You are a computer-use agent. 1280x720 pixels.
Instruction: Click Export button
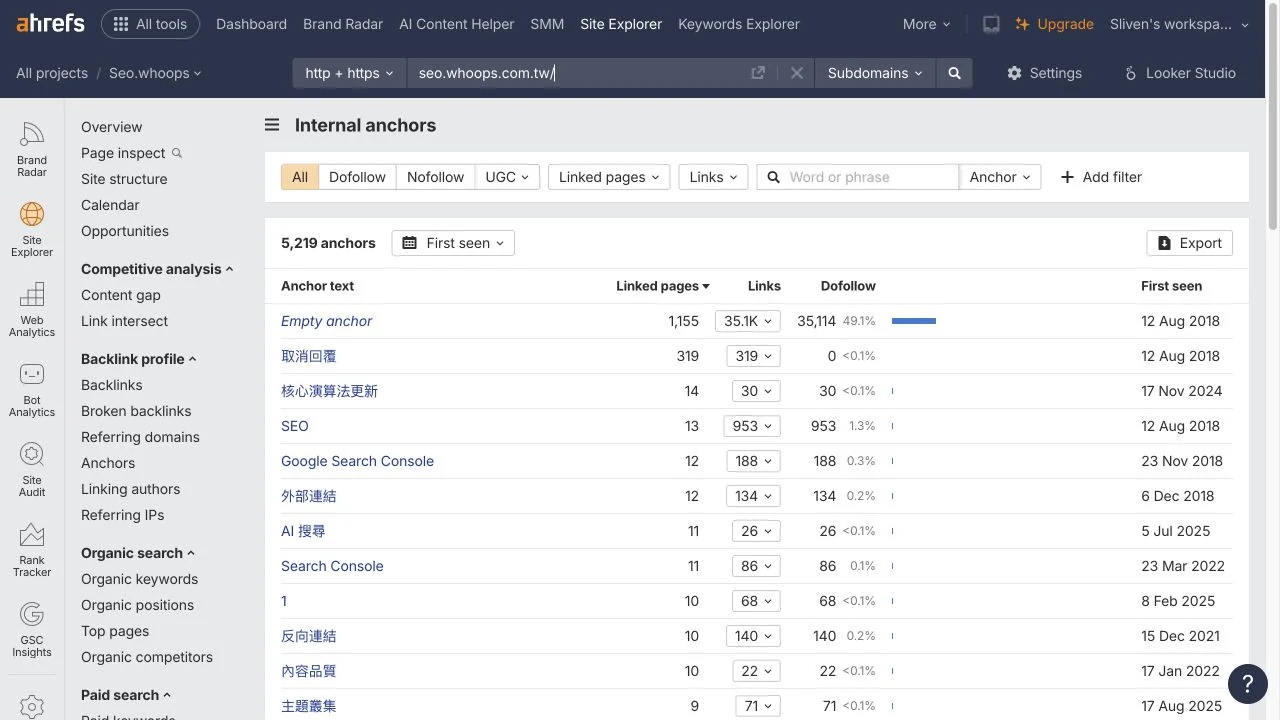coord(1190,243)
